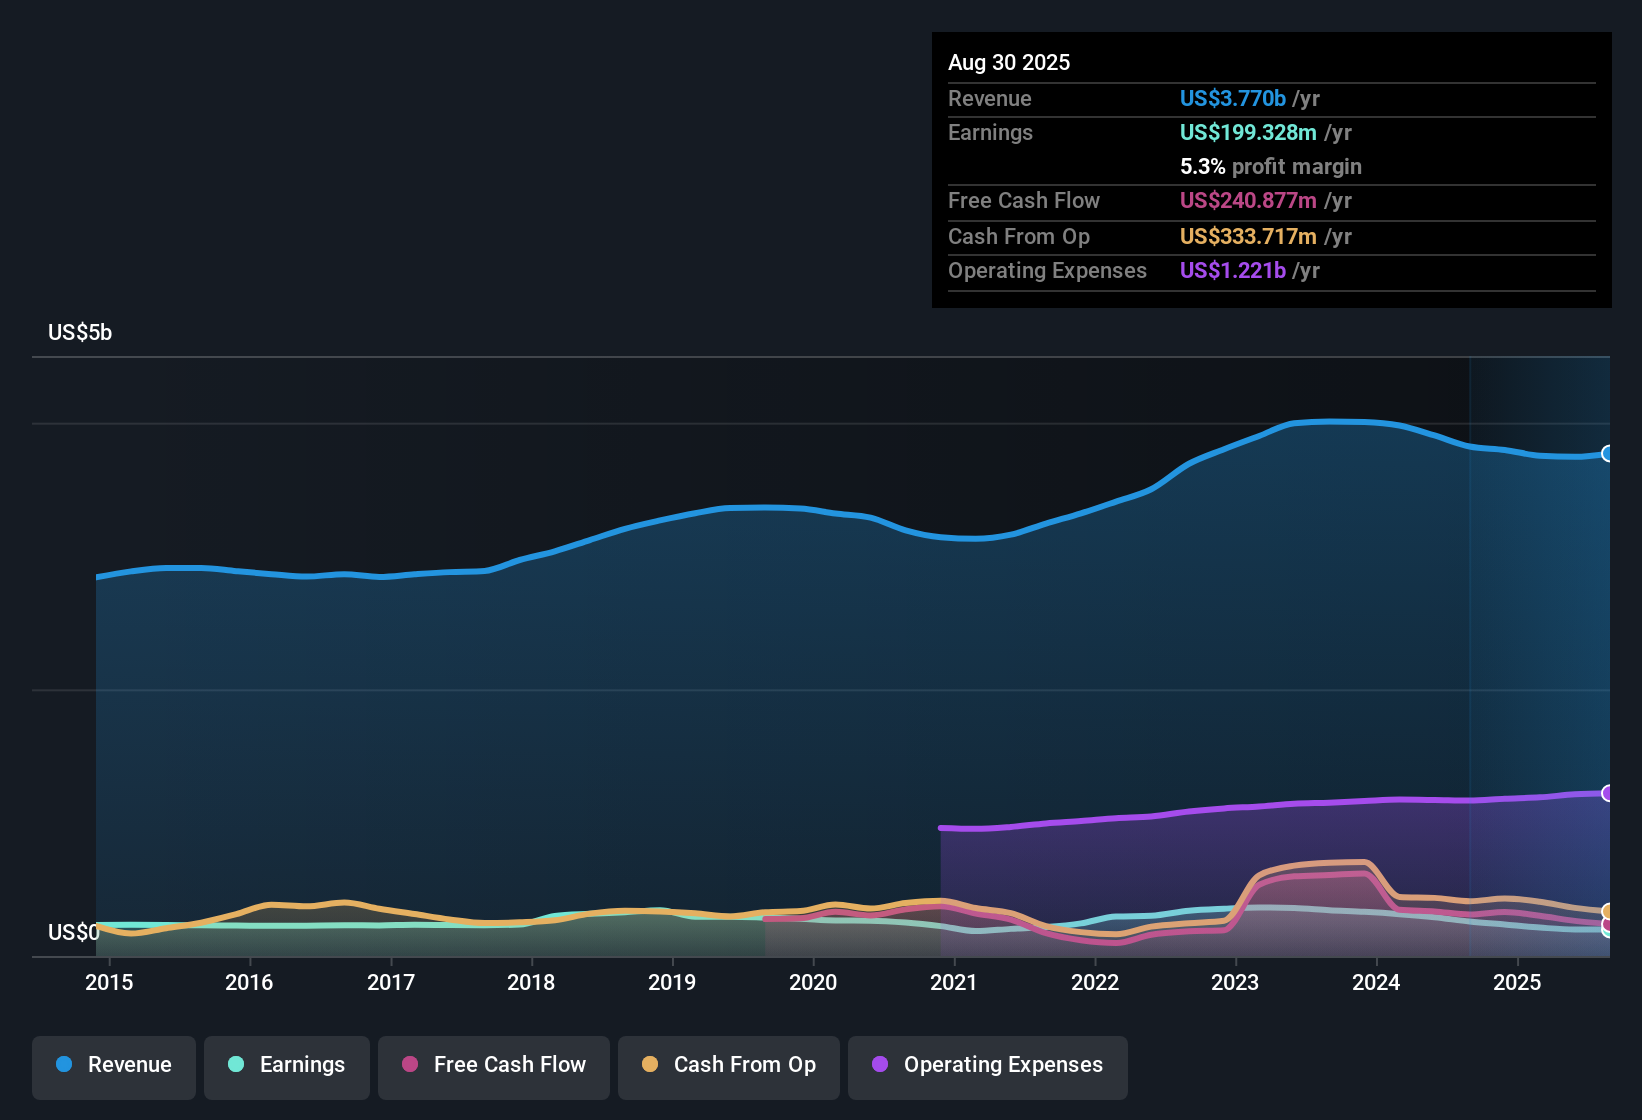Click the Operating Expenses tooltip label
Screen dimensions: 1642x1120
pyautogui.click(x=1047, y=271)
